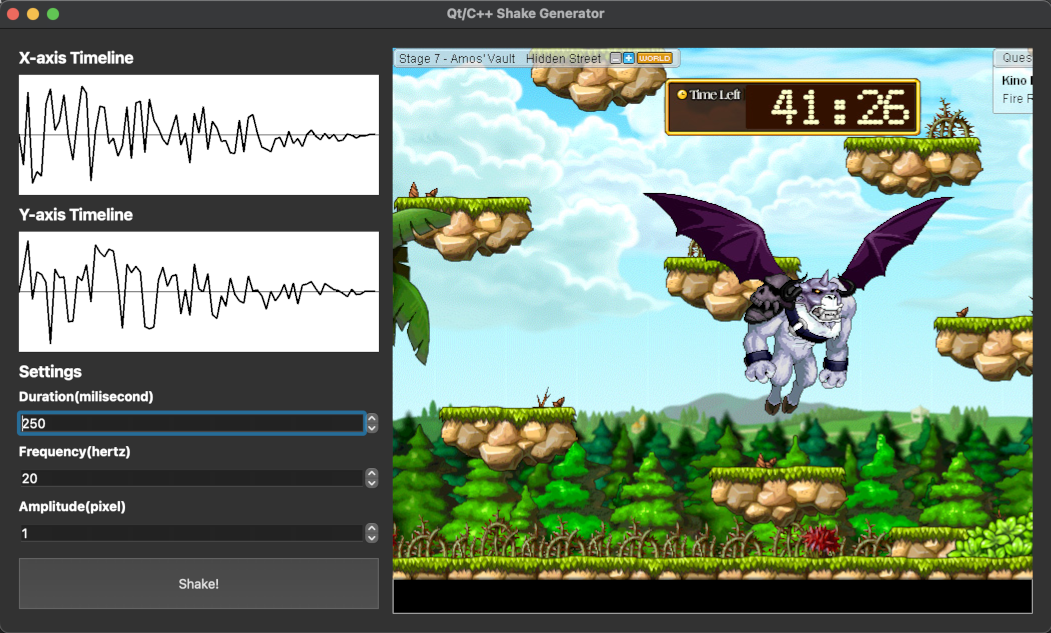
Task: Focus the Duration(milisecond) input field
Action: [192, 423]
